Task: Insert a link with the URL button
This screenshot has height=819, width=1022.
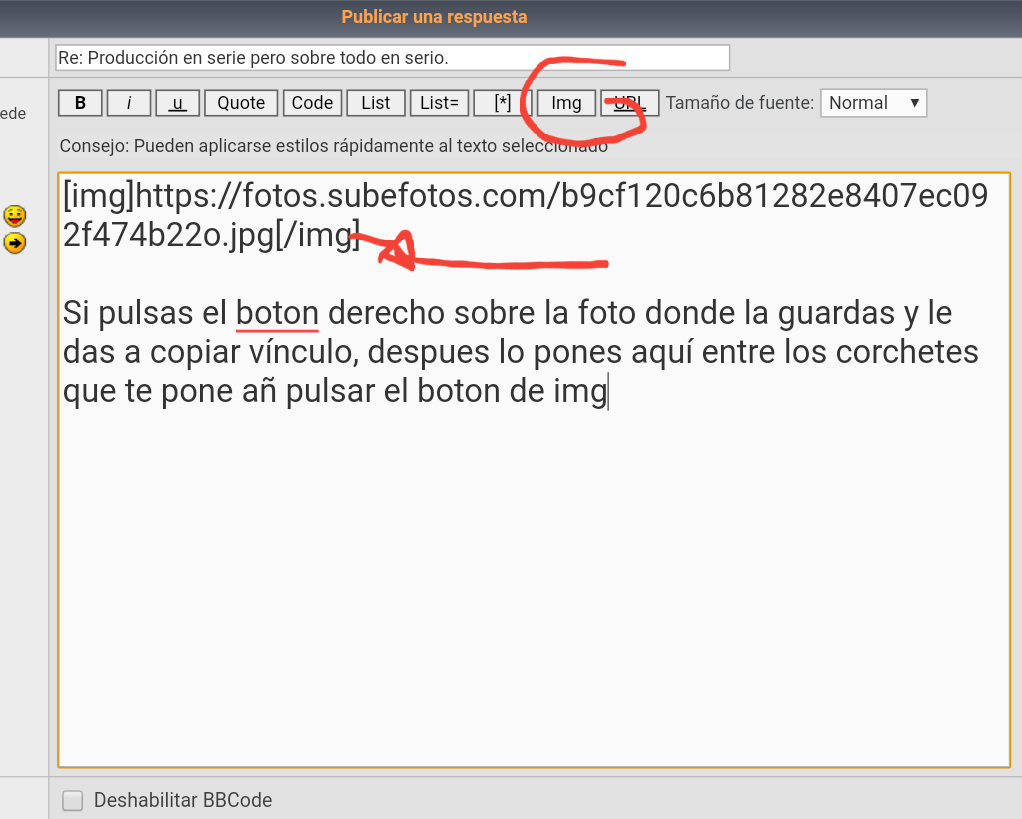Action: [630, 103]
